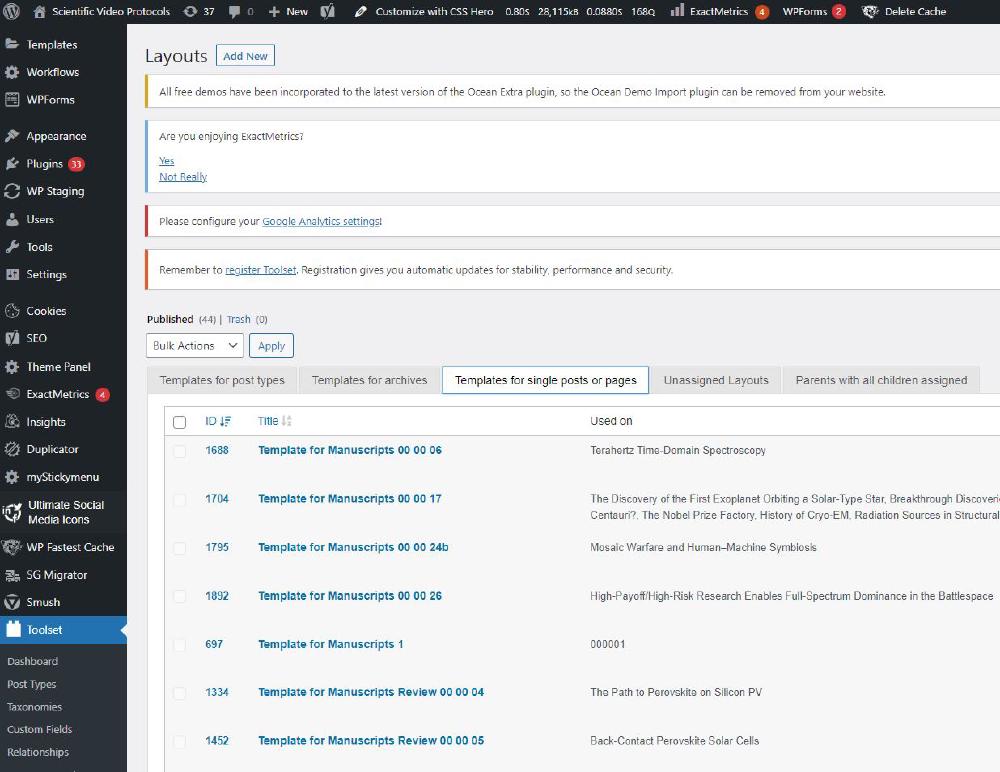Click Not Really in the ExactMetrics notice
Viewport: 1000px width, 772px height.
[x=183, y=177]
